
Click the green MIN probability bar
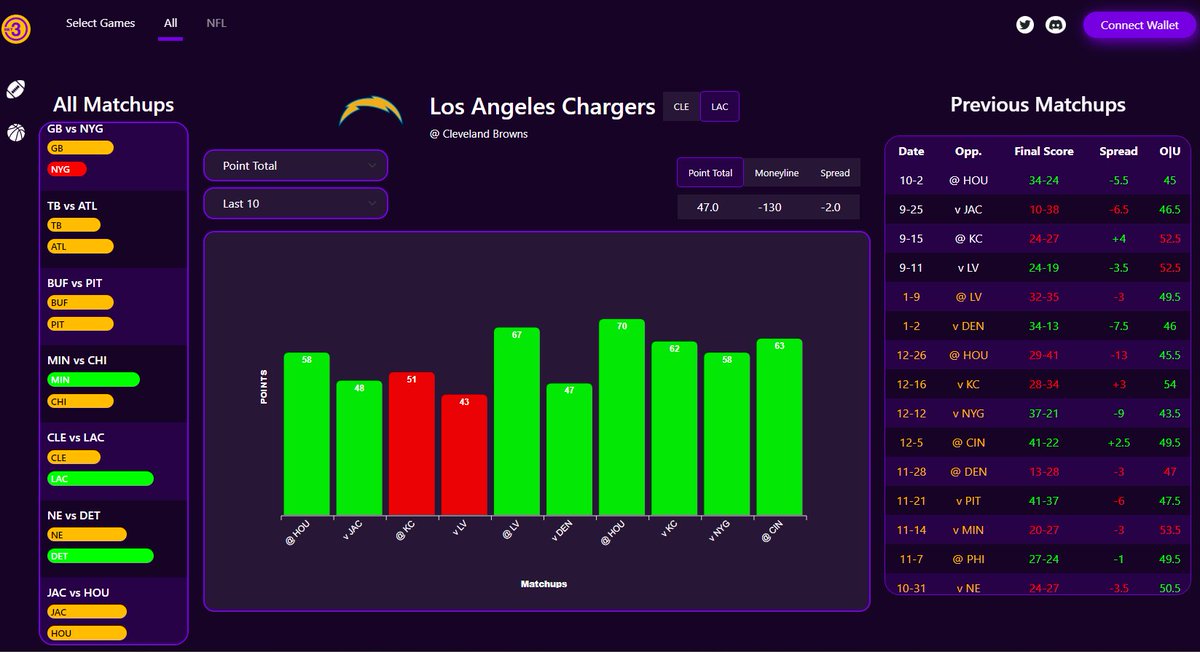coord(93,380)
